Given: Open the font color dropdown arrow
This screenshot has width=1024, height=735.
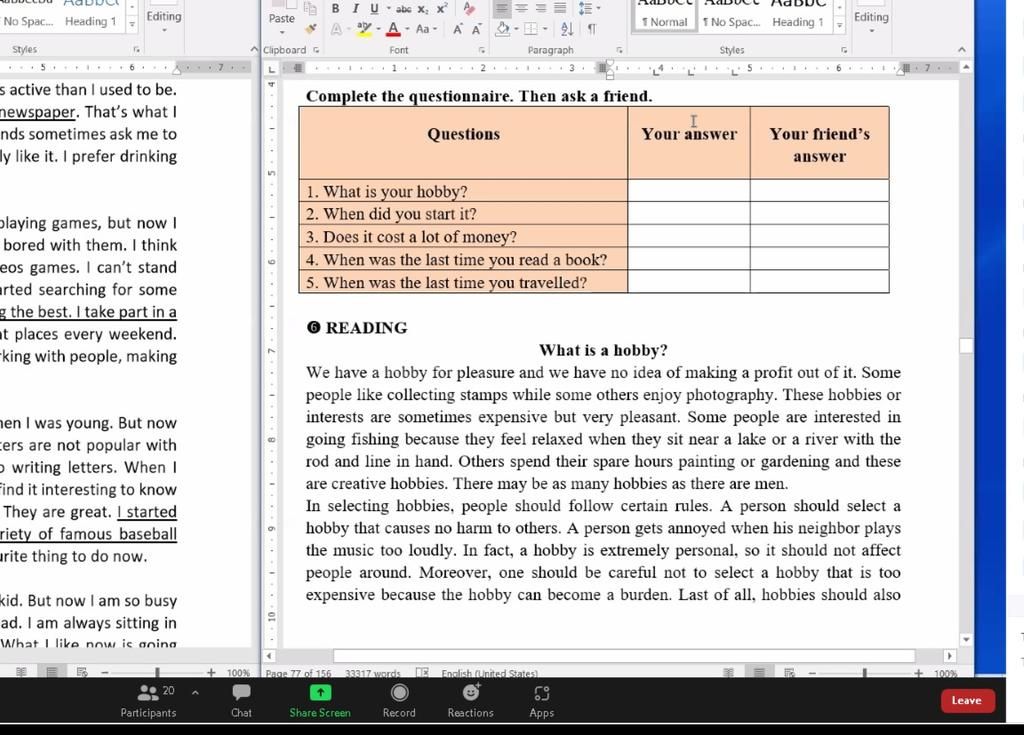Looking at the screenshot, I should [x=408, y=29].
